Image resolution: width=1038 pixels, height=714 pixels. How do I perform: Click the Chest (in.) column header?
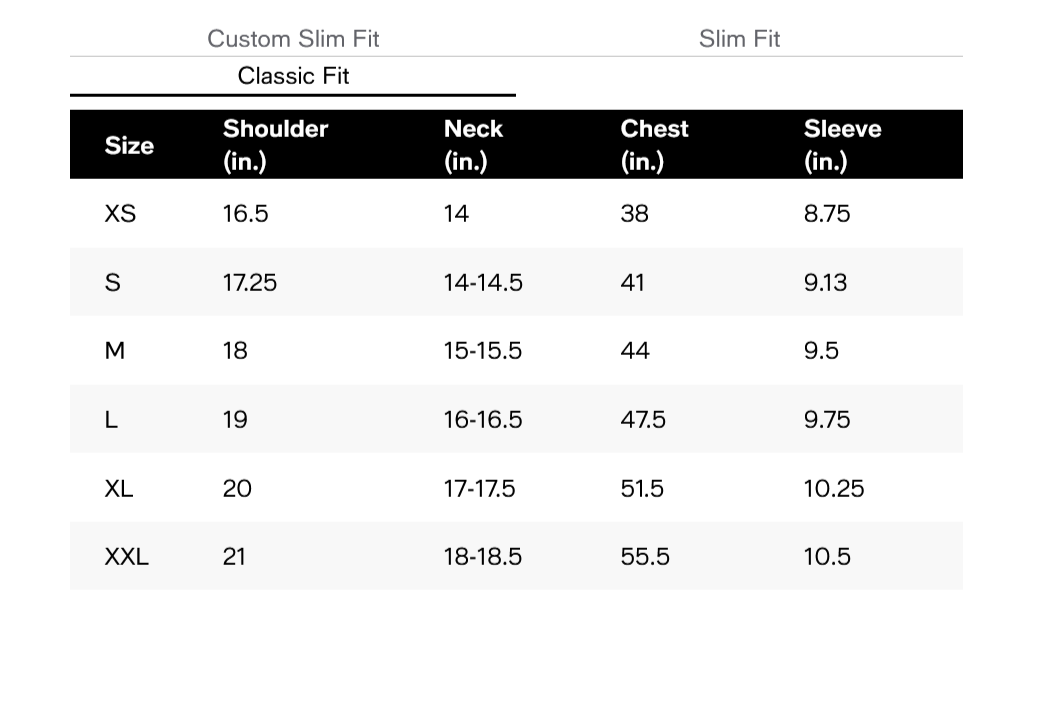click(654, 145)
